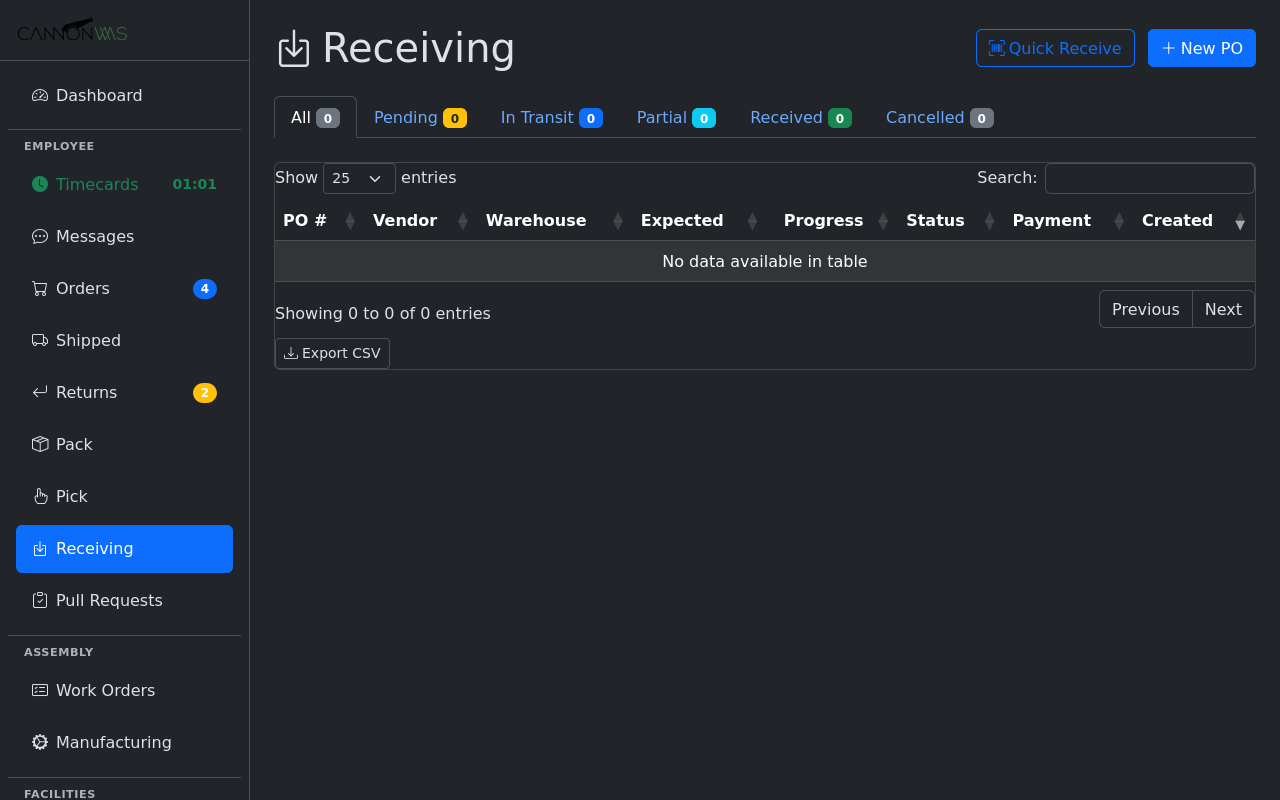
Task: Switch to the Pending tab
Action: (420, 117)
